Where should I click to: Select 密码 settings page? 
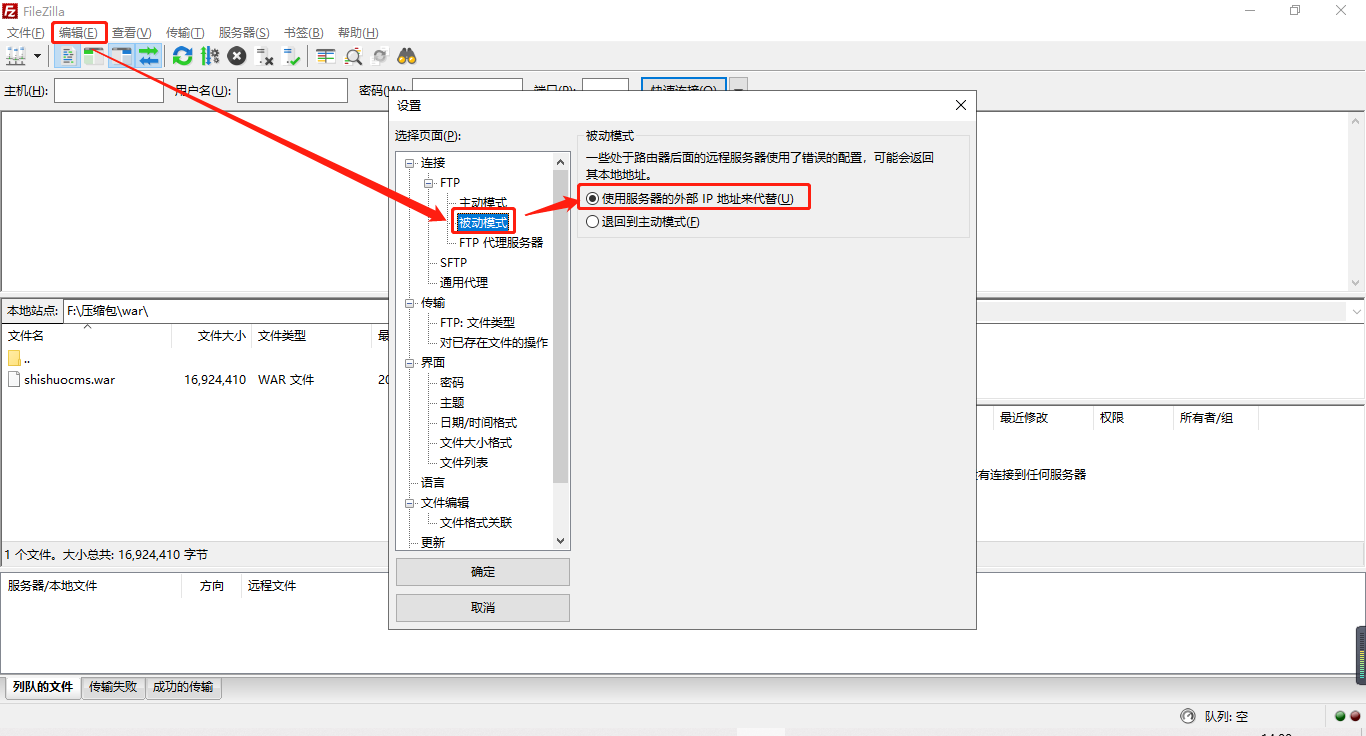pos(452,382)
